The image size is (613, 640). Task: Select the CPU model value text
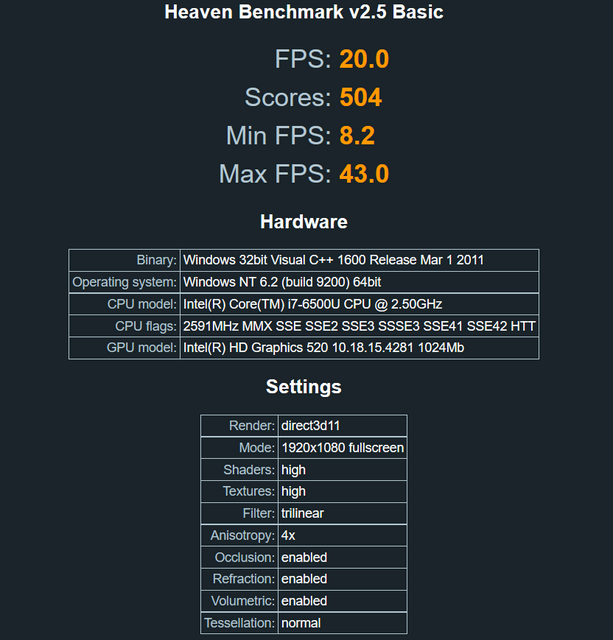click(312, 304)
